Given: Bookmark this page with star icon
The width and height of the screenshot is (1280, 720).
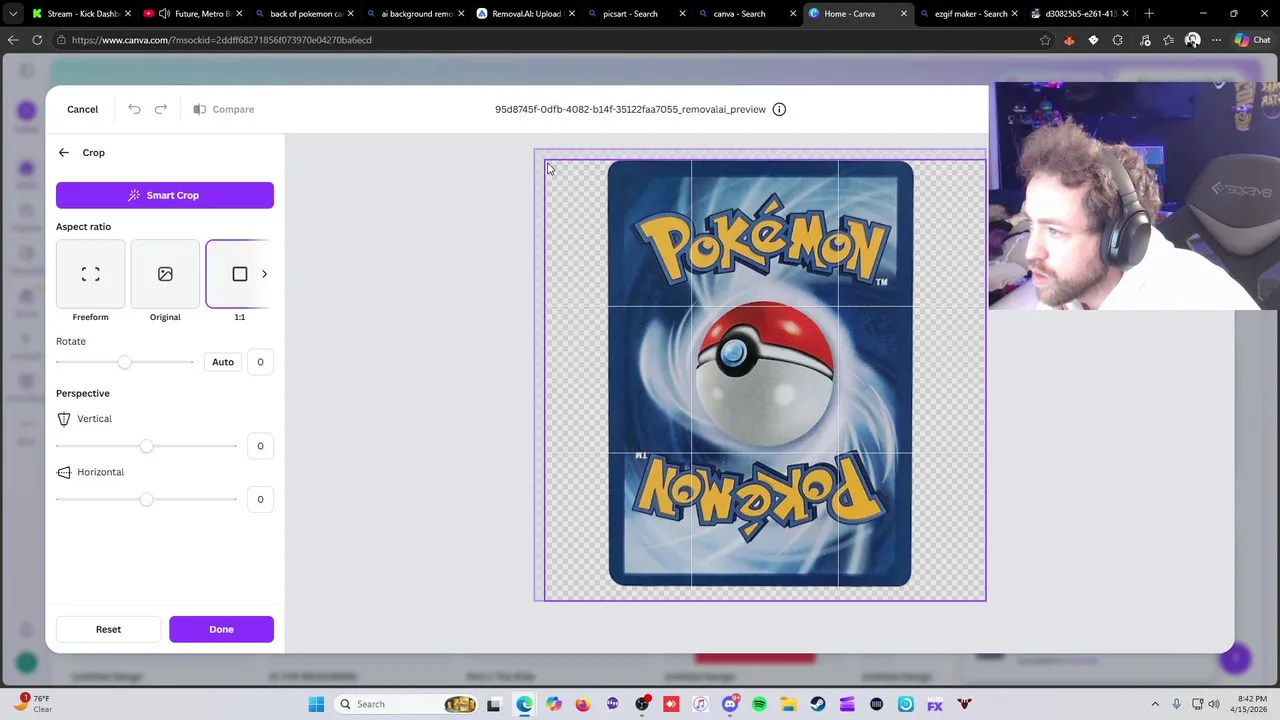Looking at the screenshot, I should click(x=1045, y=40).
